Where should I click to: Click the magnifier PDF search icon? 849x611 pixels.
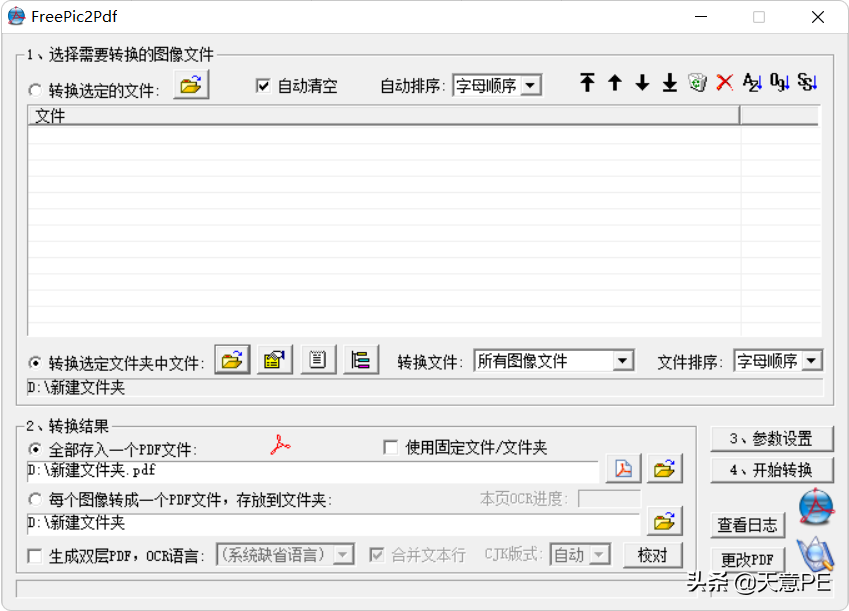(815, 554)
